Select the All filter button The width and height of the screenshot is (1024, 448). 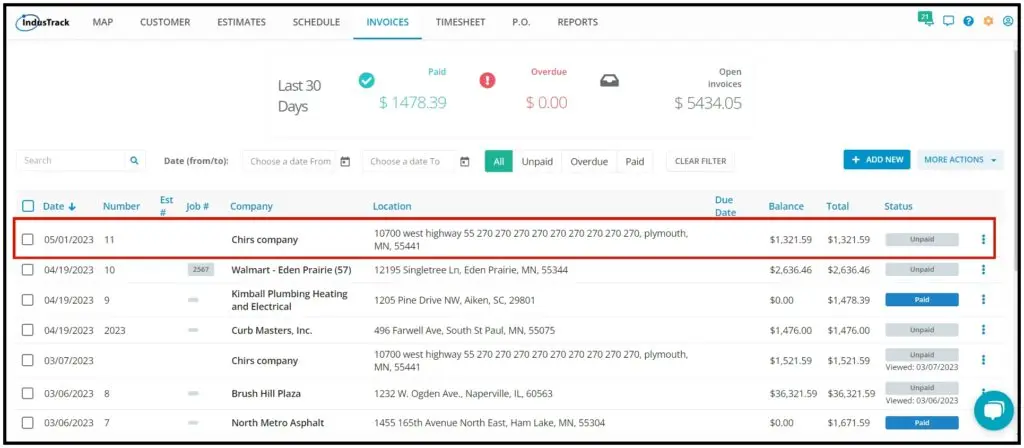499,161
